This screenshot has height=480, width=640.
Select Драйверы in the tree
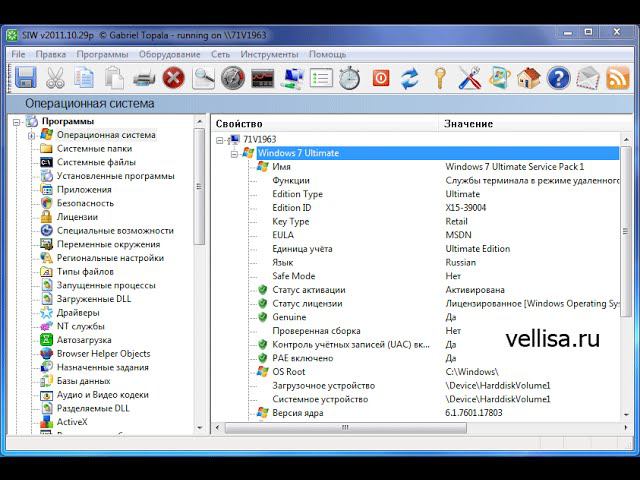78,313
